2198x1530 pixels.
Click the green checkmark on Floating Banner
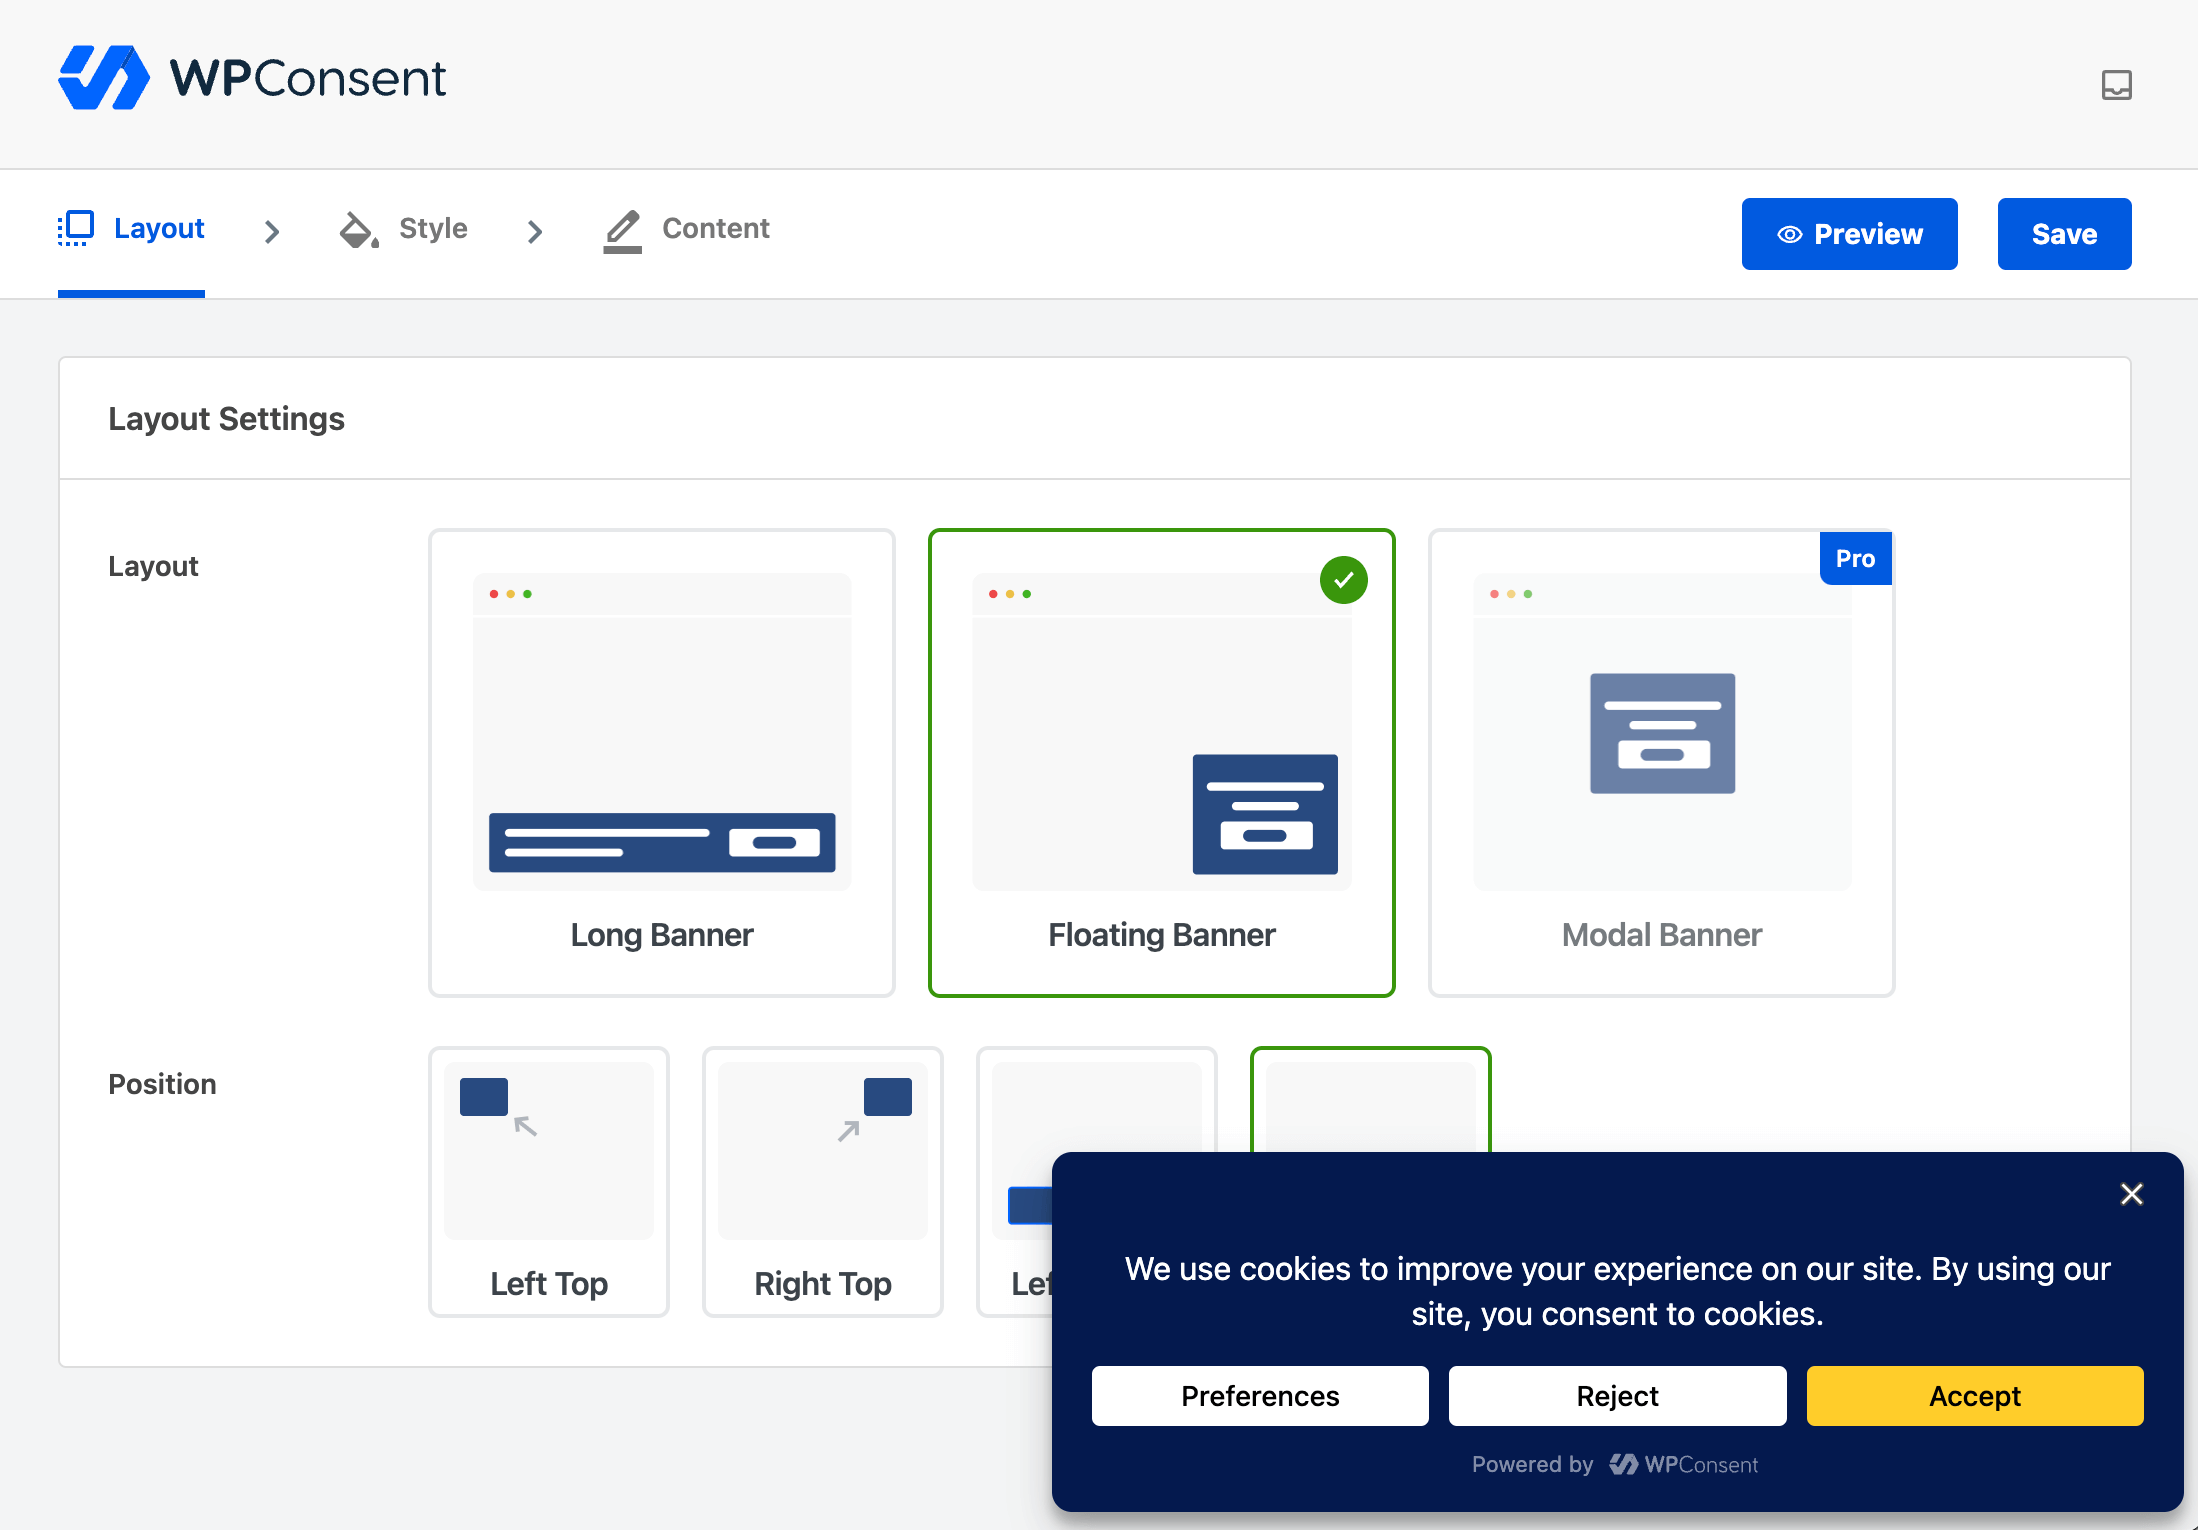1343,580
